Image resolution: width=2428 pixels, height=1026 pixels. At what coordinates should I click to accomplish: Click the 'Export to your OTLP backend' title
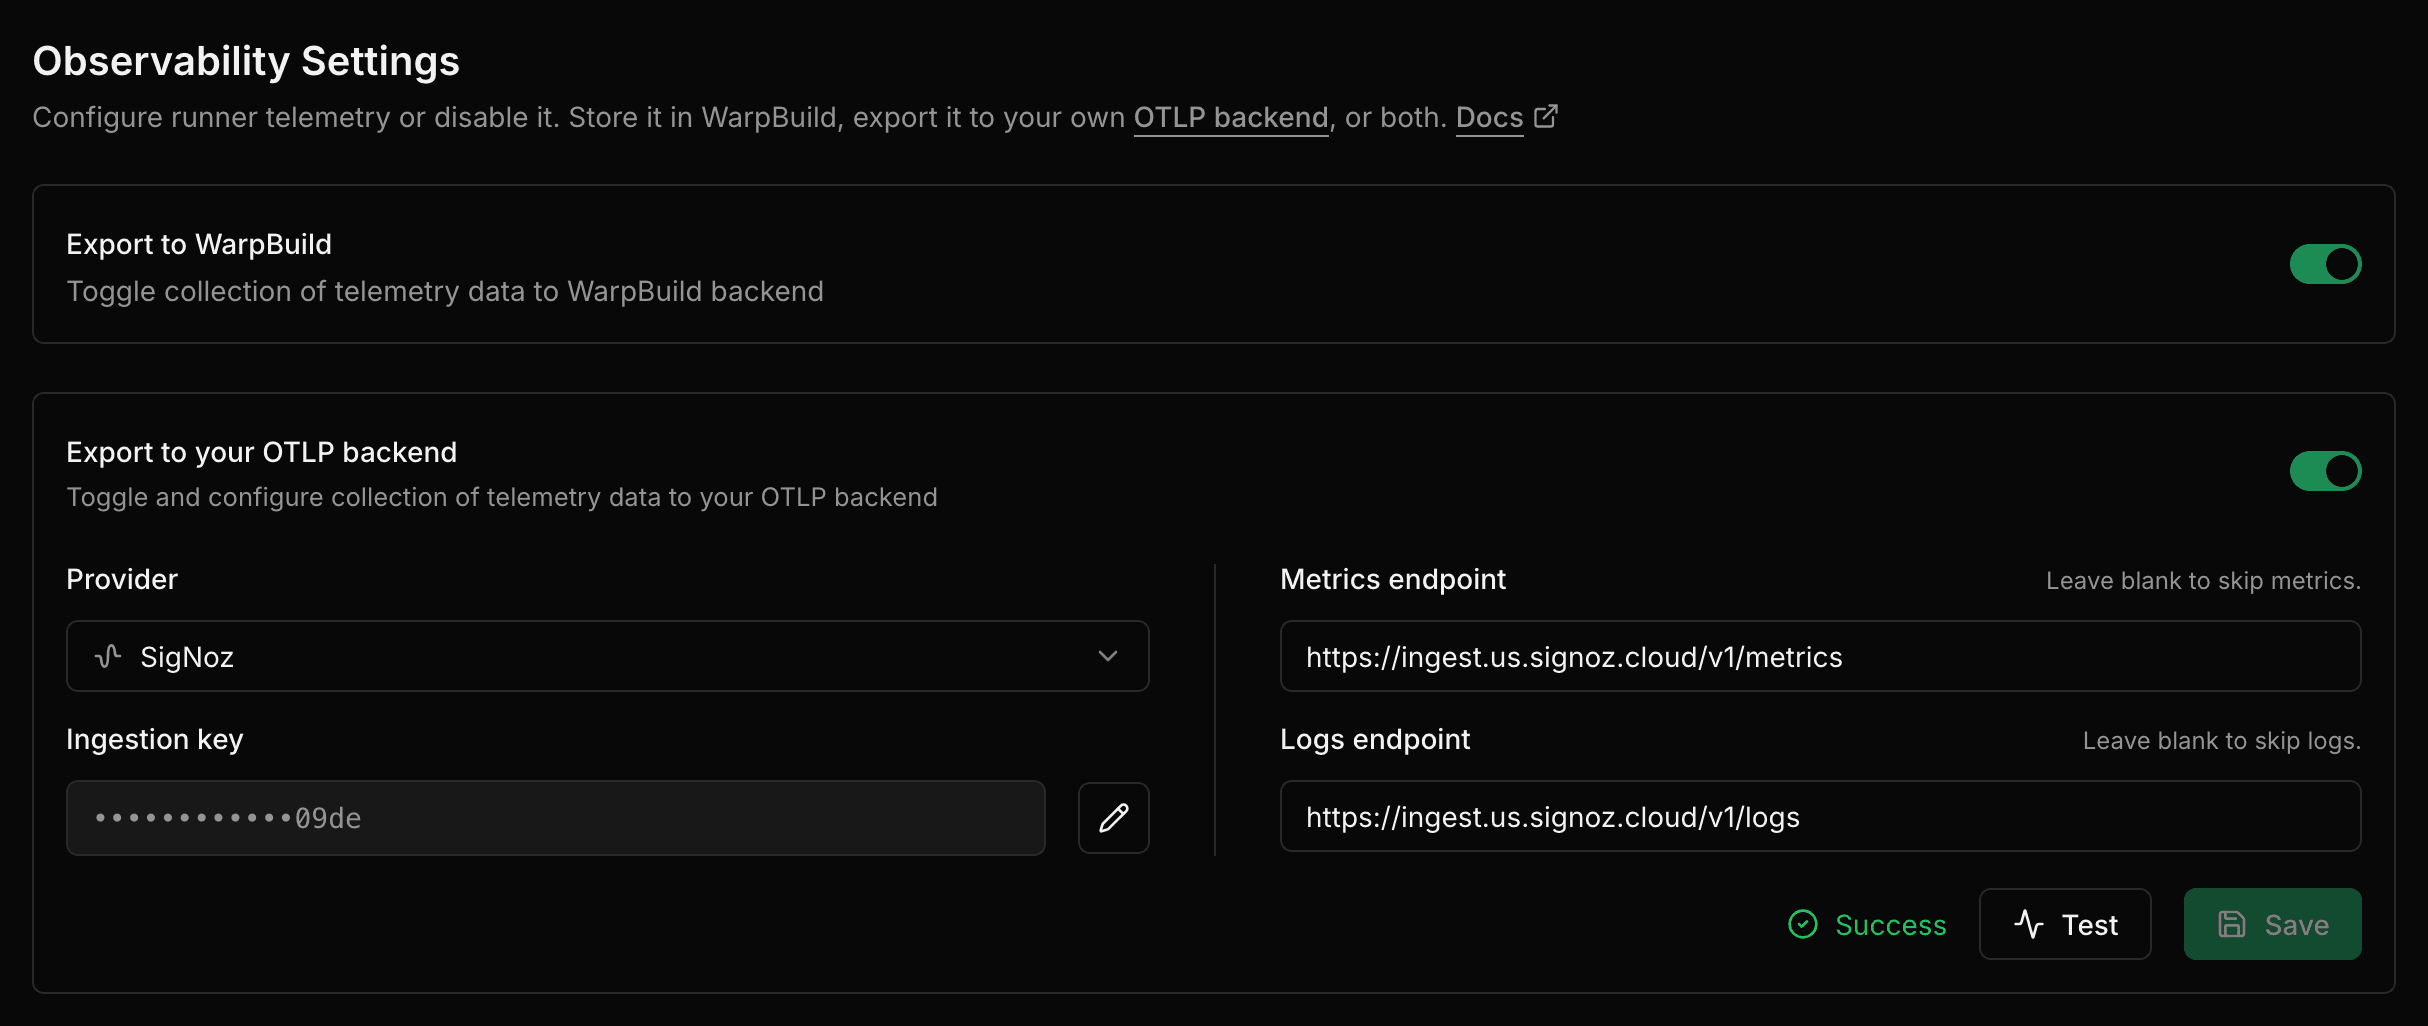pos(262,453)
